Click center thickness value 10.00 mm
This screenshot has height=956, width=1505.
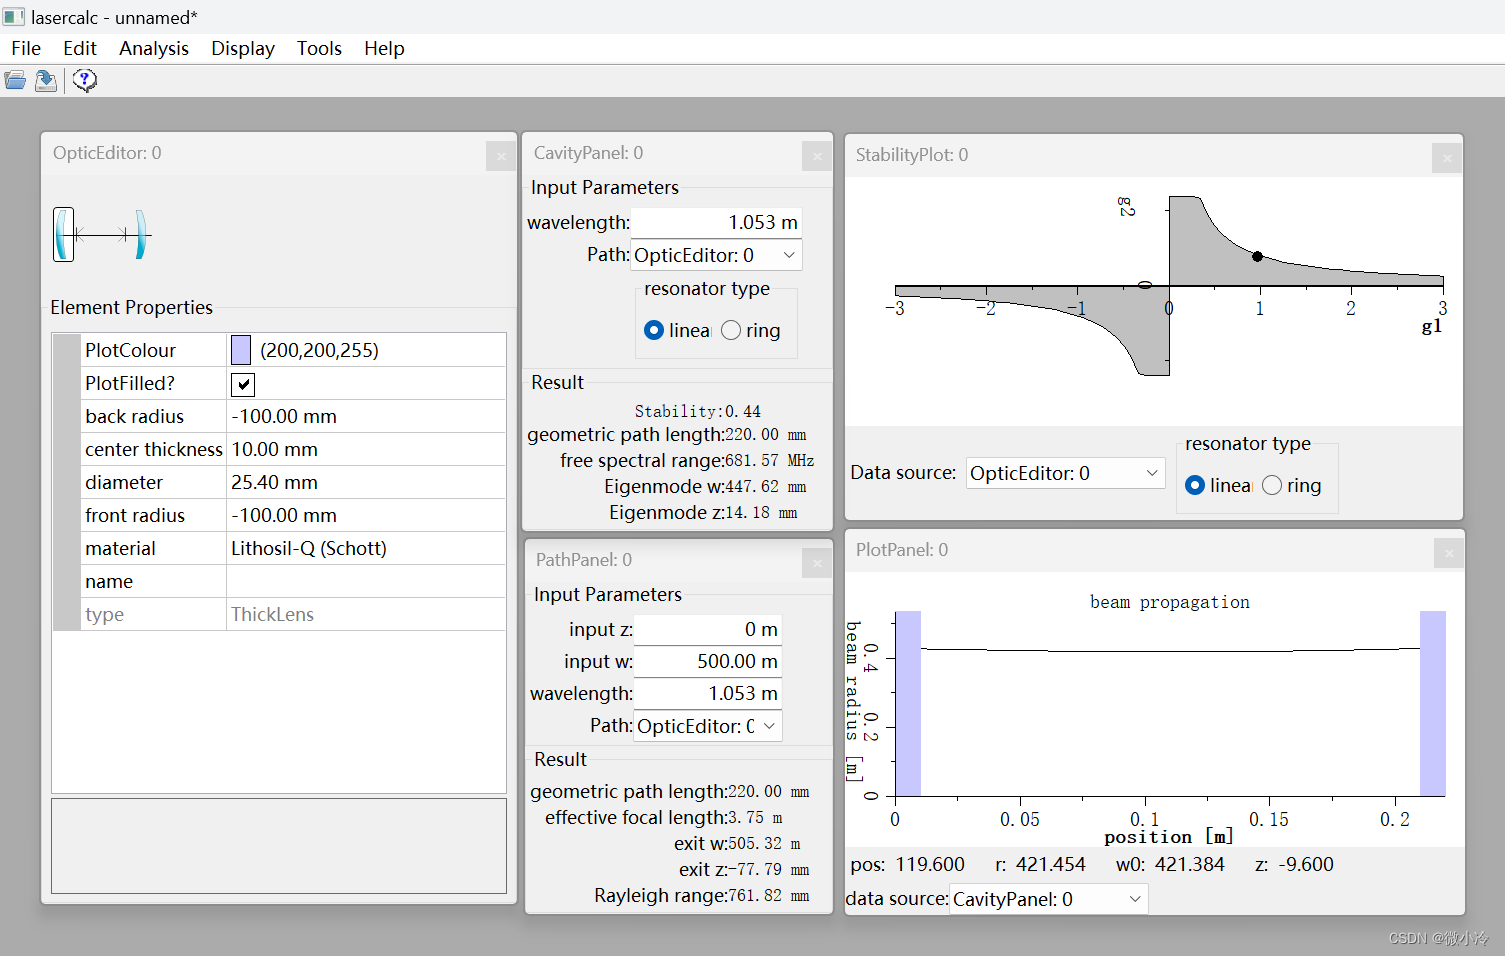(x=366, y=449)
